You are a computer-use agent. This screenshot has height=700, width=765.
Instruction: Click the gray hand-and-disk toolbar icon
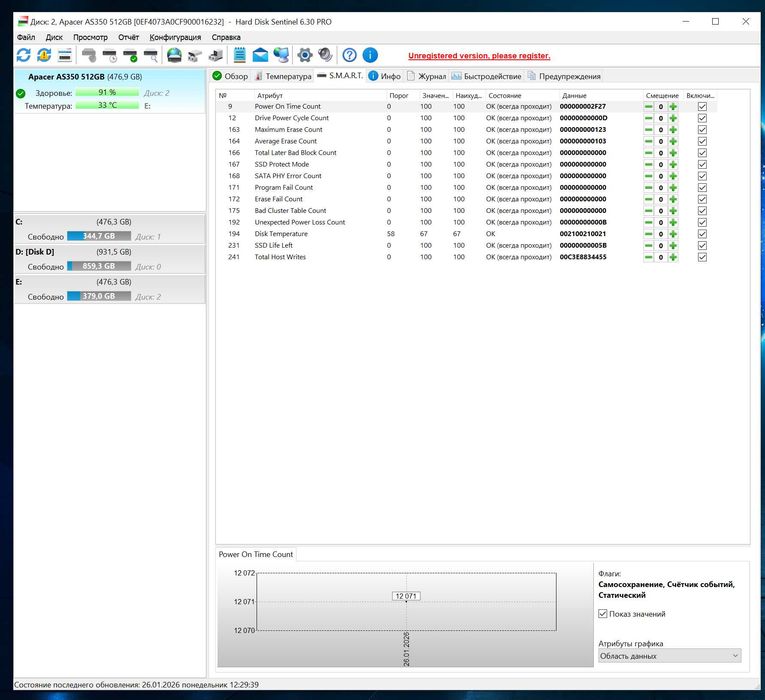coord(89,55)
